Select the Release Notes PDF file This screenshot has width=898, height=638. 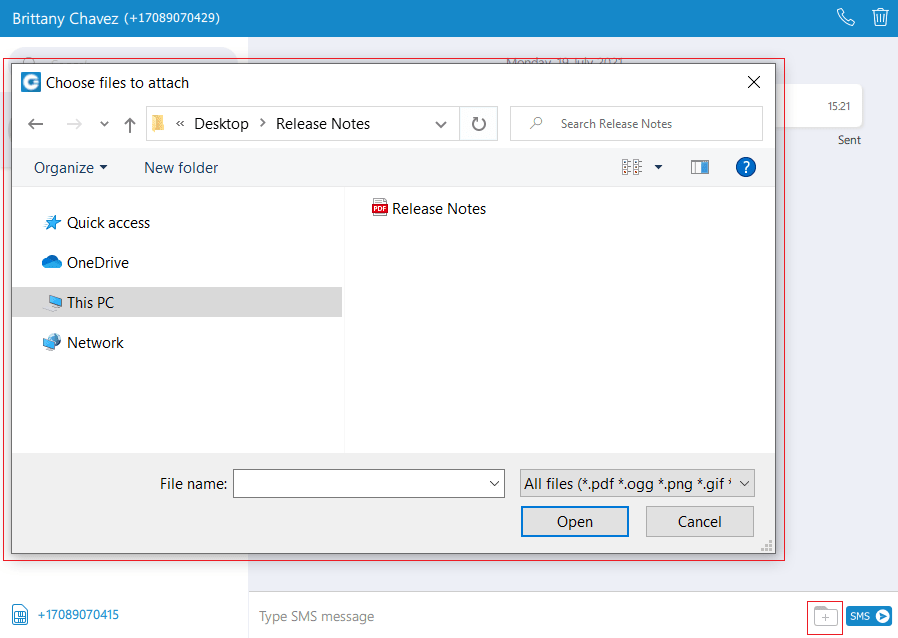tap(429, 208)
